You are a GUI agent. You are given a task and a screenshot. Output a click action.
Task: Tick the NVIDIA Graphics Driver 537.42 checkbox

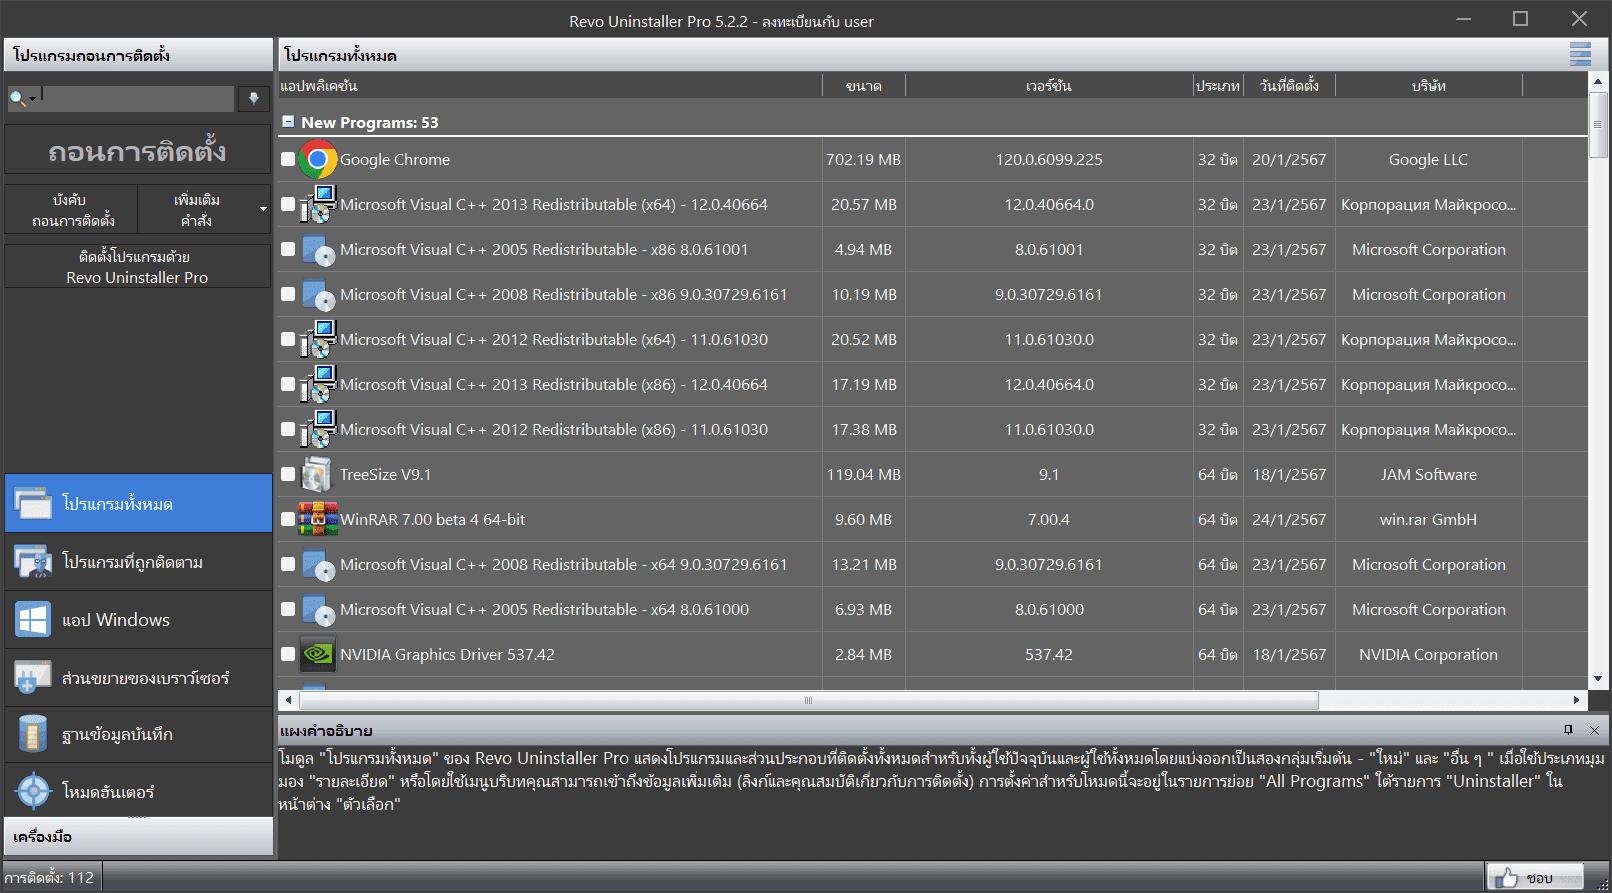tap(288, 654)
